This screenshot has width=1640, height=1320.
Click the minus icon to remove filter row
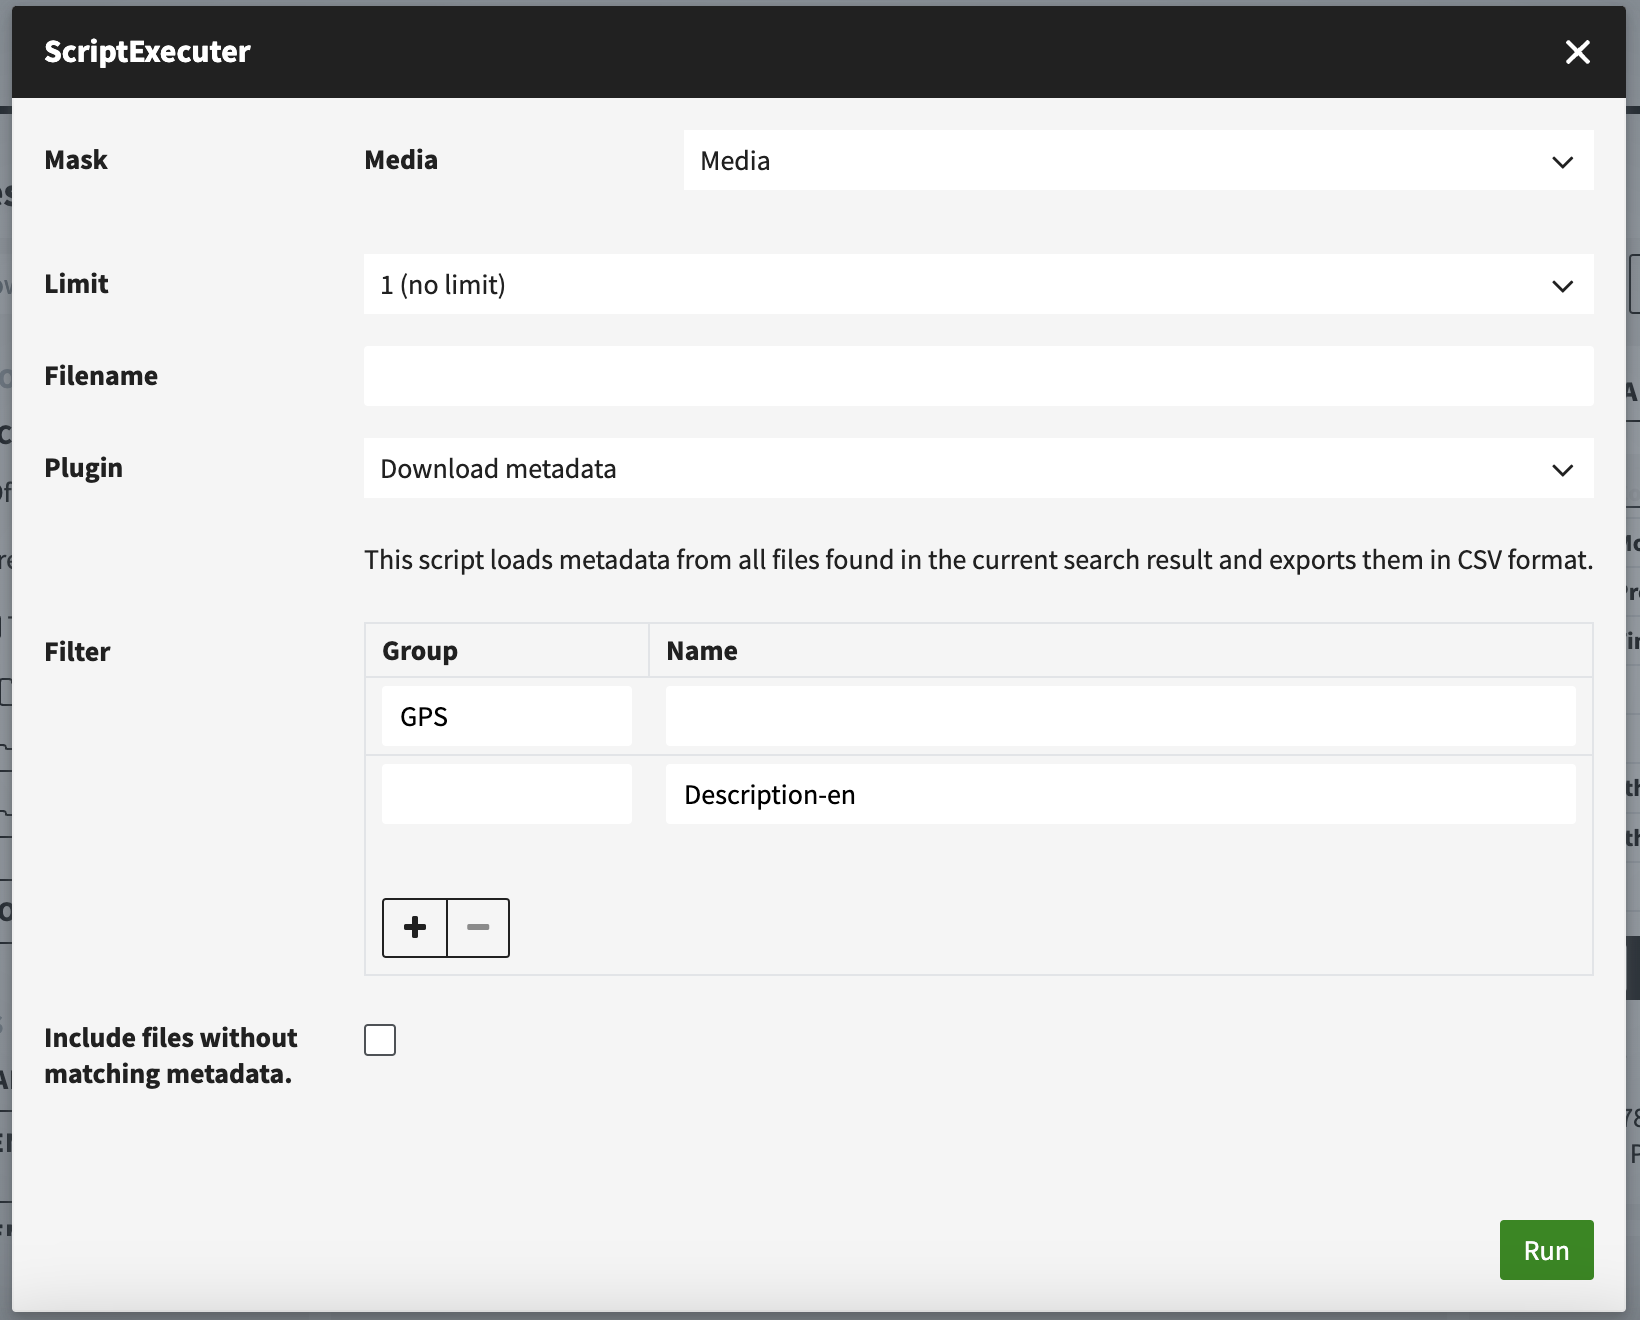[x=478, y=928]
